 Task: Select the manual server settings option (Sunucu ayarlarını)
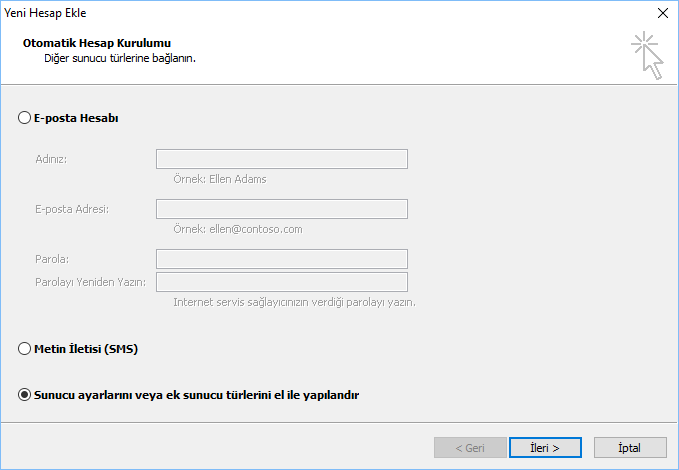tap(25, 395)
